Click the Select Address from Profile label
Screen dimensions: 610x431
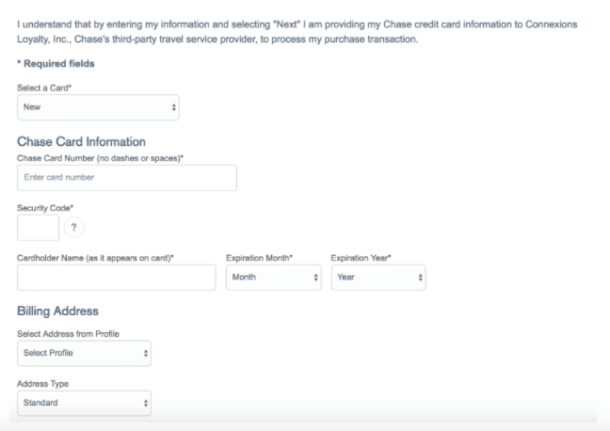point(68,334)
